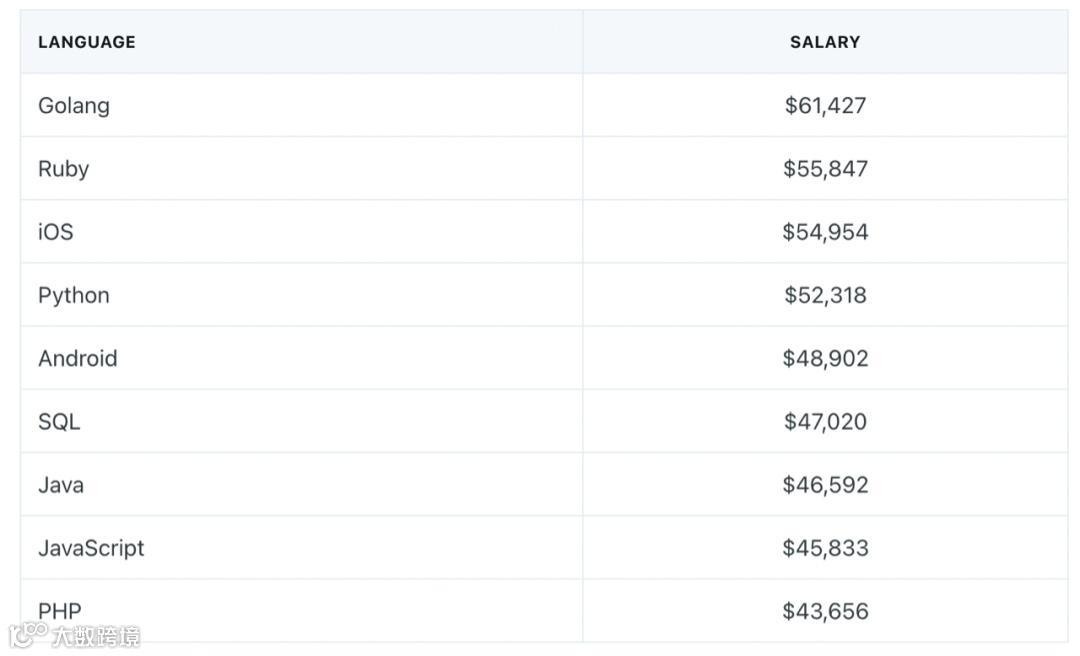Select the $52,318 salary cell
Image resolution: width=1080 pixels, height=656 pixels.
825,296
